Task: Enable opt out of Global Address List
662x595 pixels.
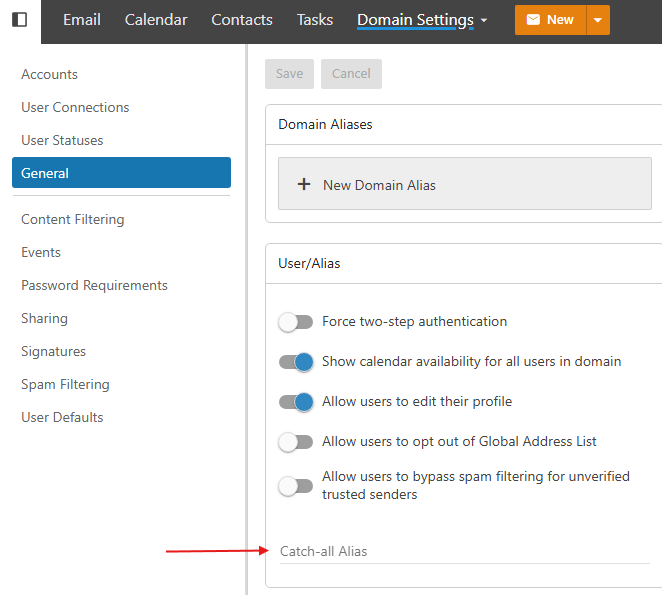Action: [295, 442]
